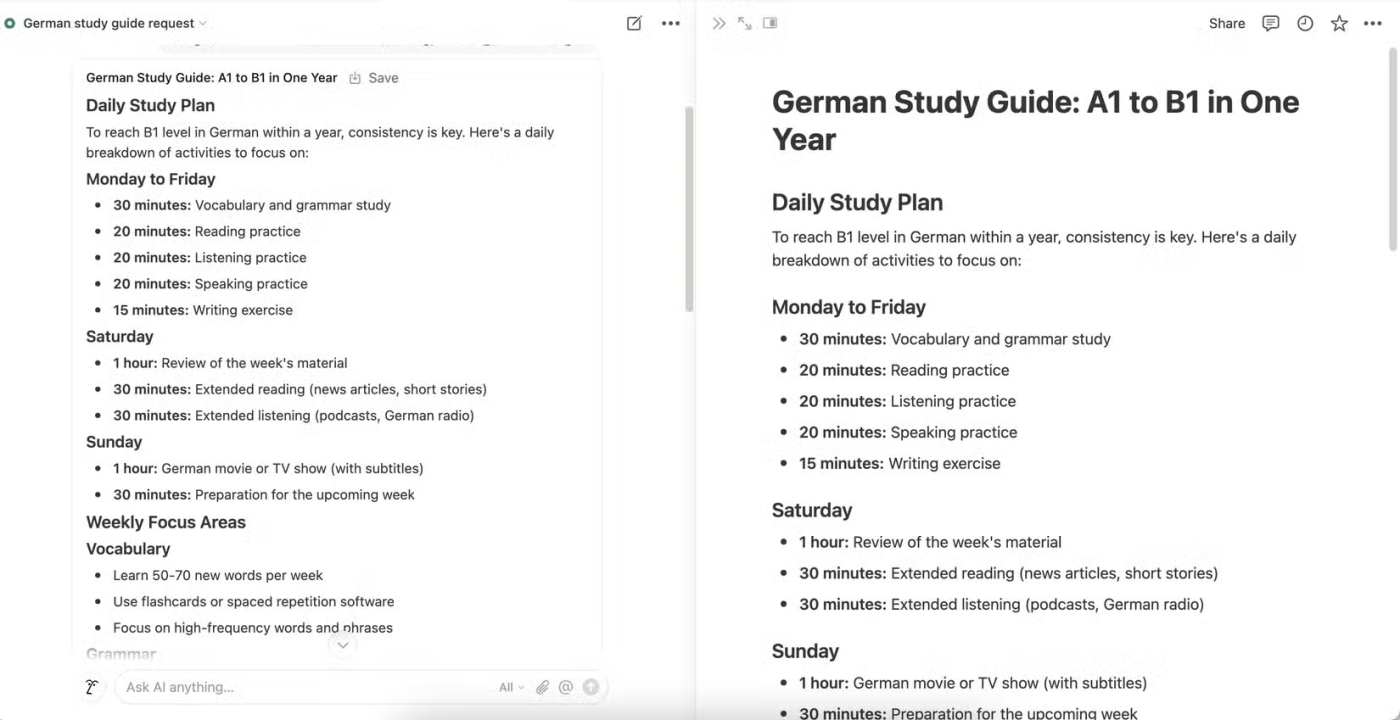The width and height of the screenshot is (1400, 720).
Task: Click the AI persona icon beside input
Action: coord(92,687)
